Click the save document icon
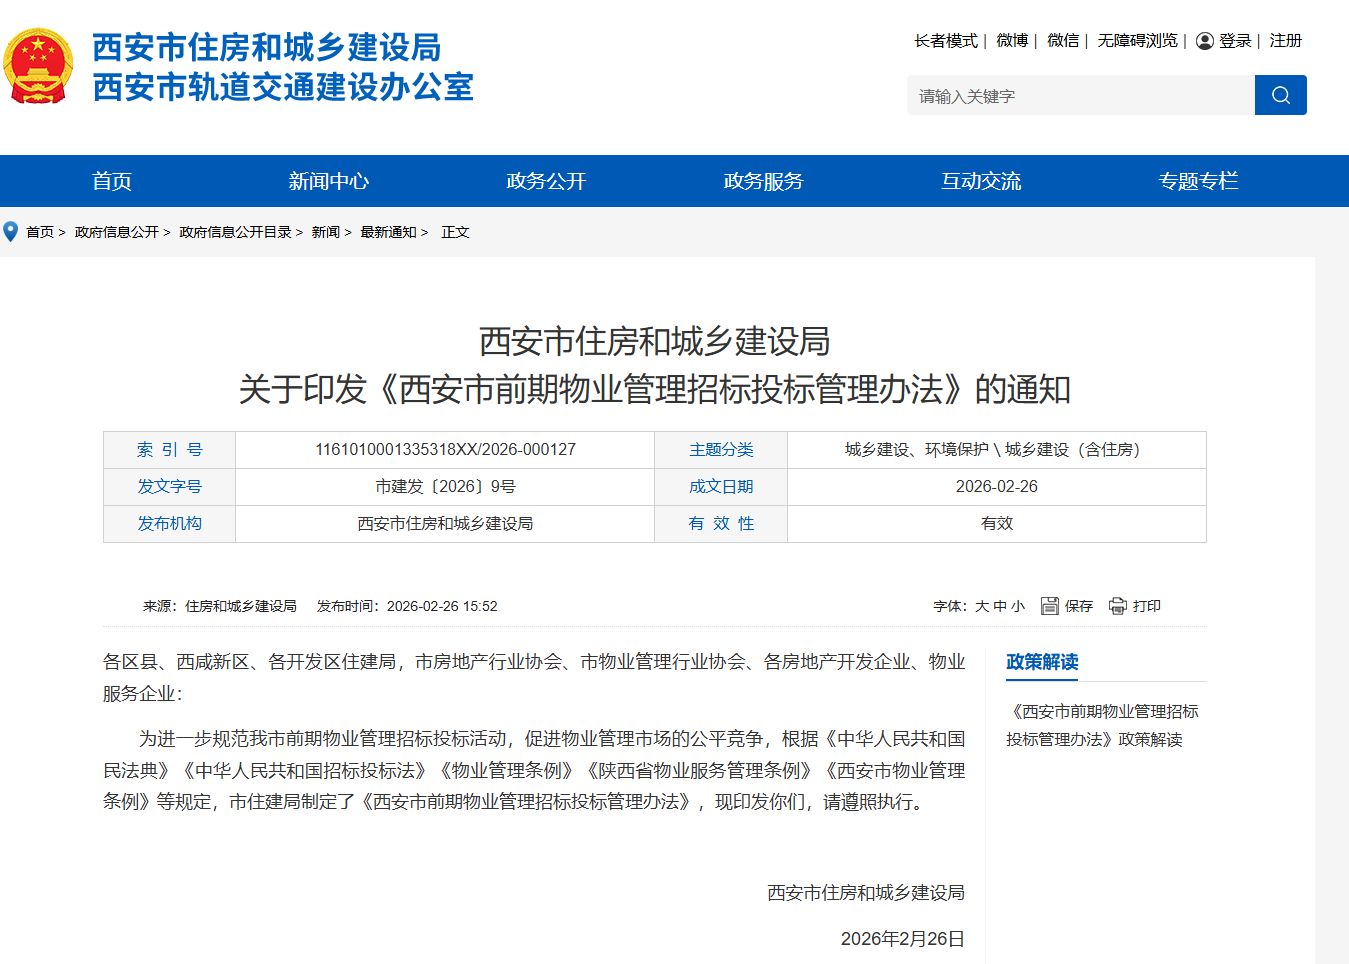1349x964 pixels. pyautogui.click(x=1049, y=606)
